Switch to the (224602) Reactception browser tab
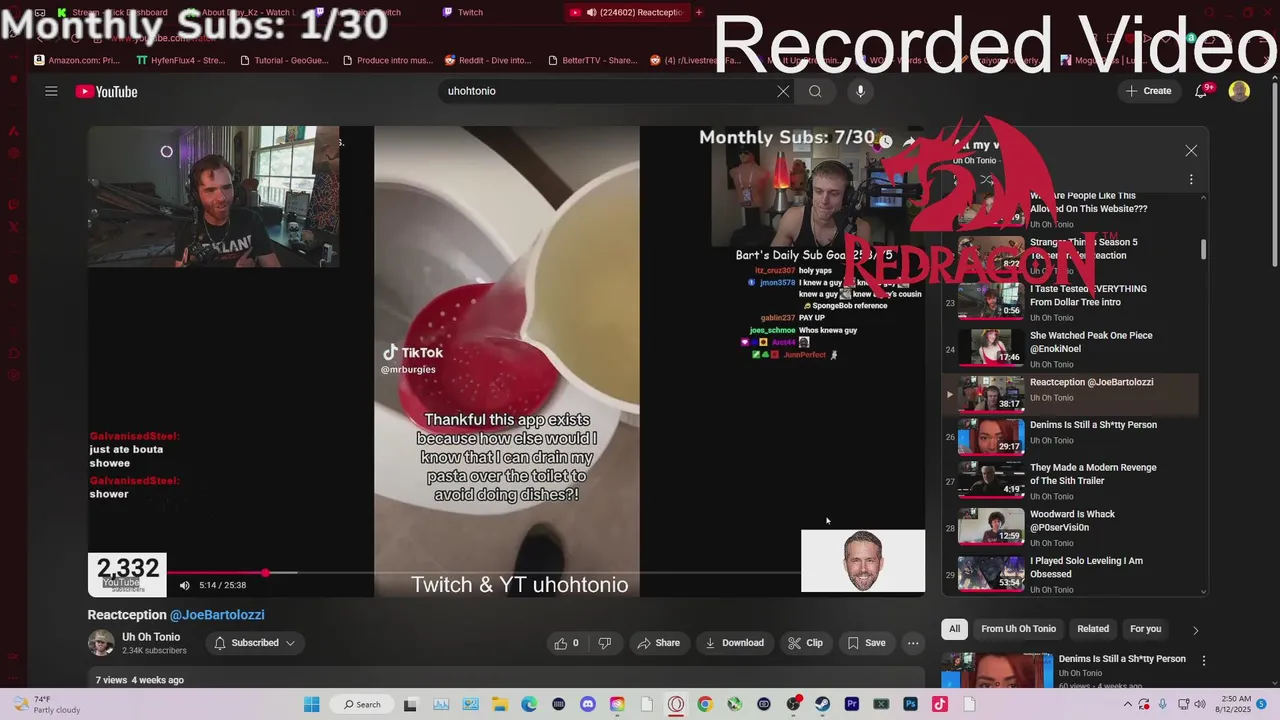 tap(628, 13)
